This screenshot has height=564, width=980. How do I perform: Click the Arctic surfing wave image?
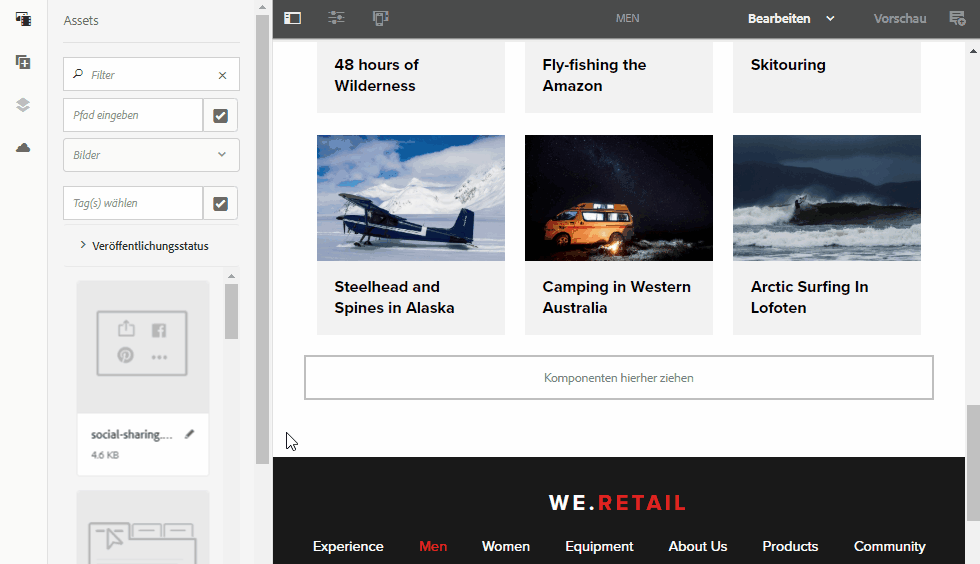[x=827, y=198]
